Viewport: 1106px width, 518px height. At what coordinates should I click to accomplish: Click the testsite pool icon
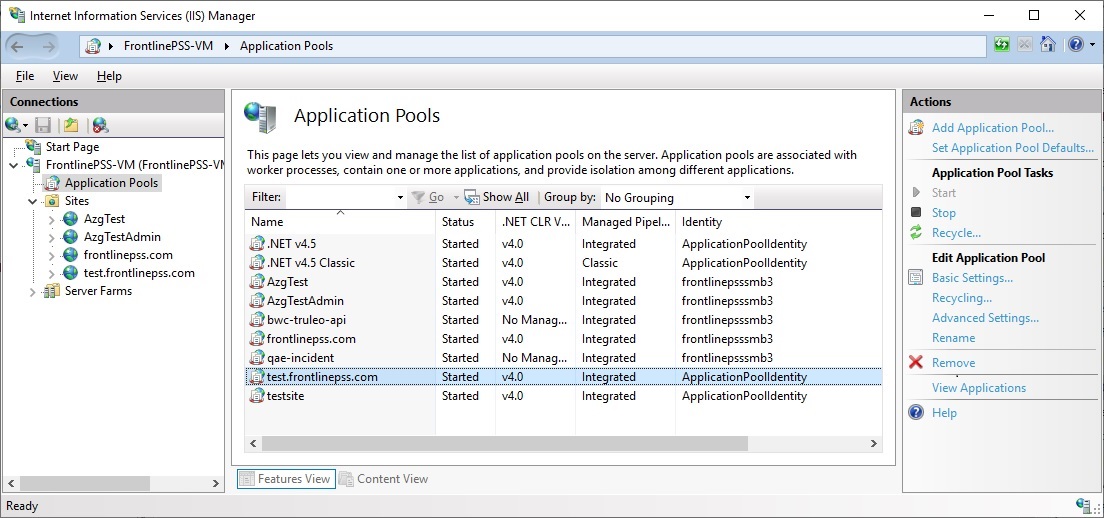[257, 397]
